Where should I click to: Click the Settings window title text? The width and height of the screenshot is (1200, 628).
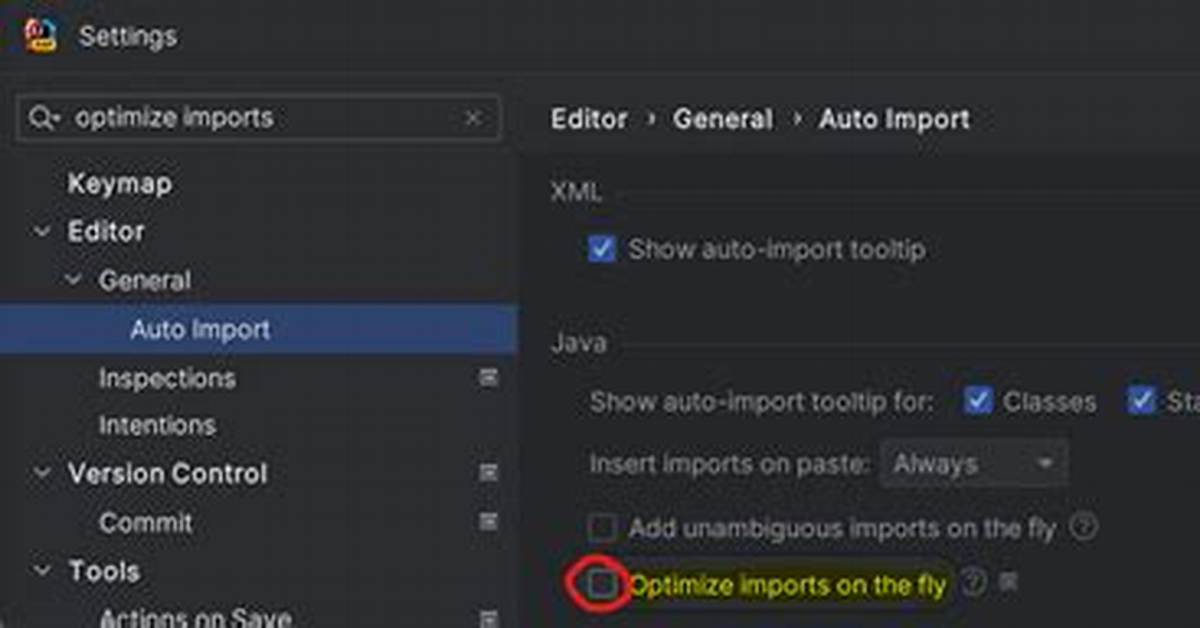[128, 37]
